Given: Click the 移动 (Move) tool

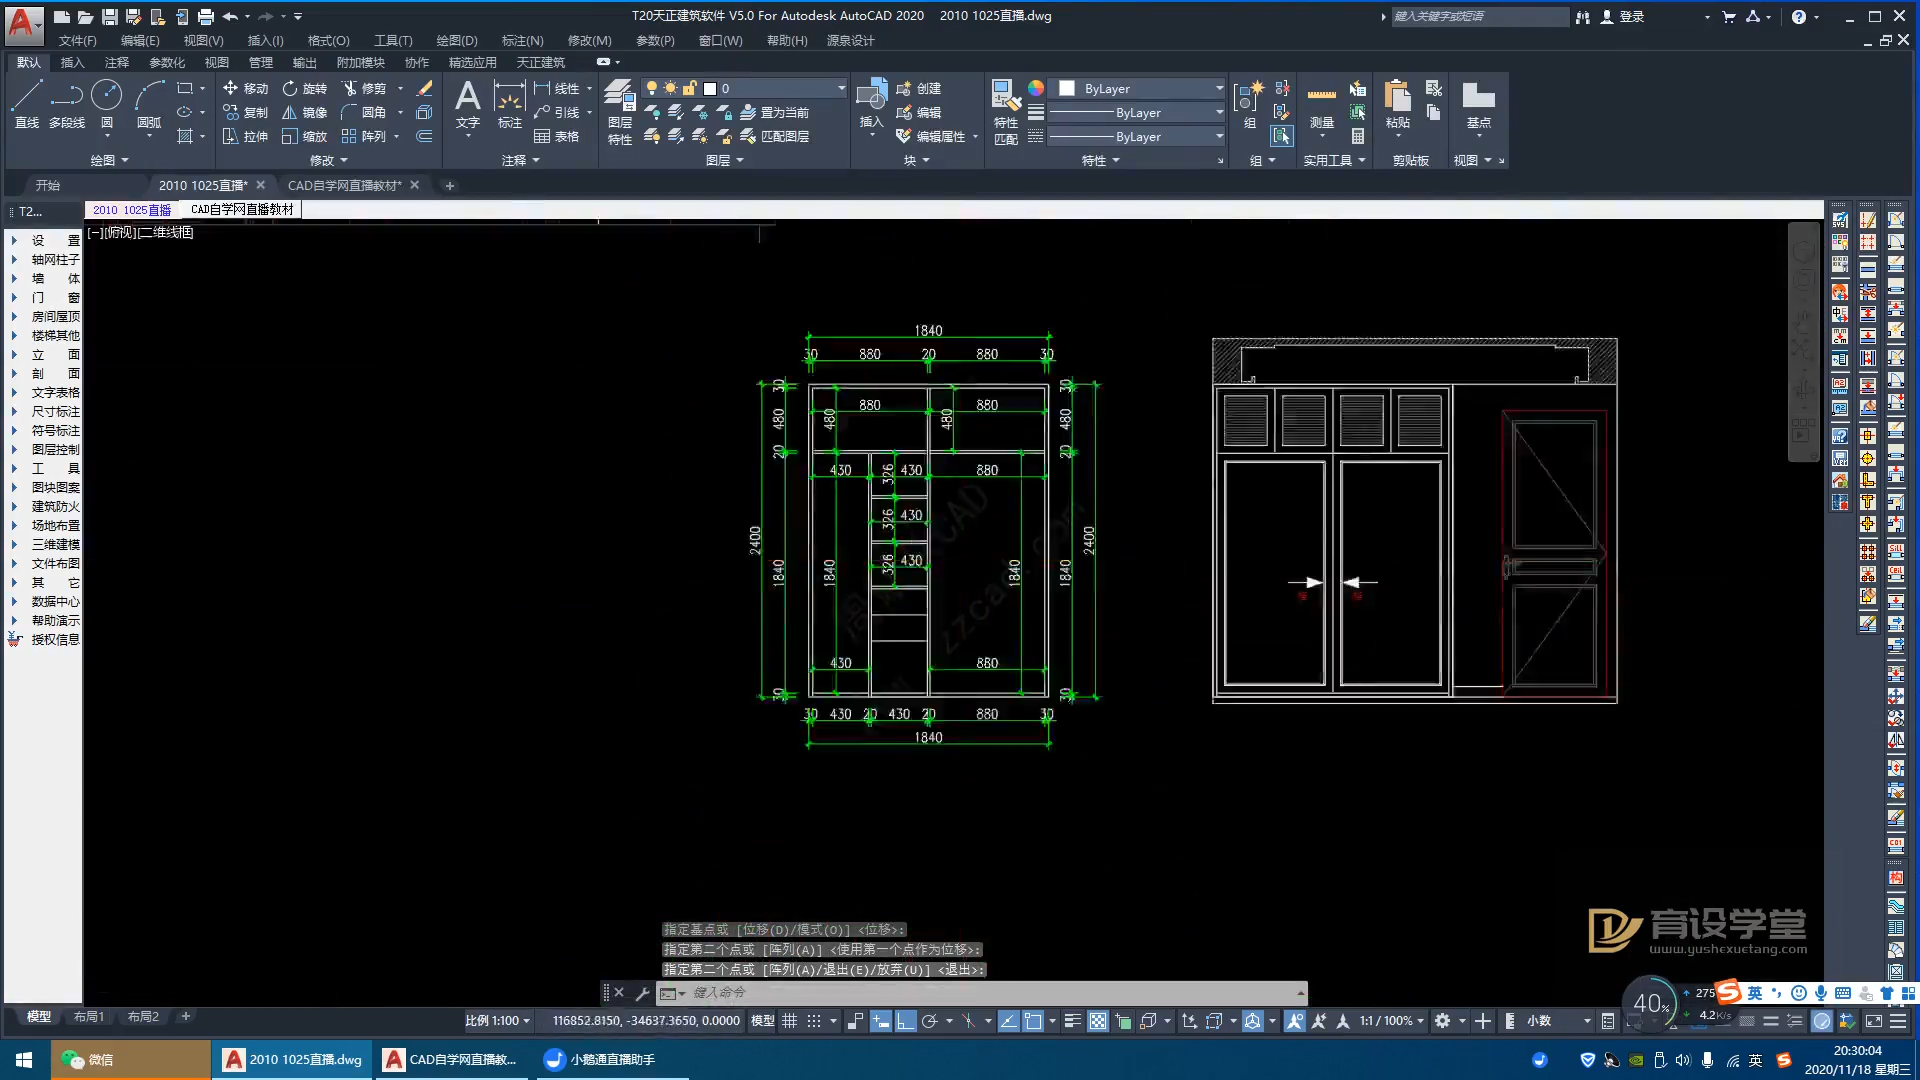Looking at the screenshot, I should (x=245, y=88).
